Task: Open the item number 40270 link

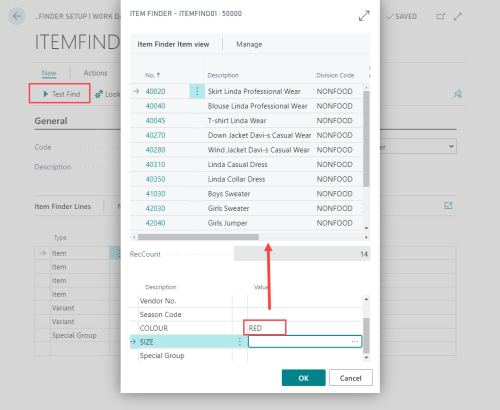Action: click(155, 135)
